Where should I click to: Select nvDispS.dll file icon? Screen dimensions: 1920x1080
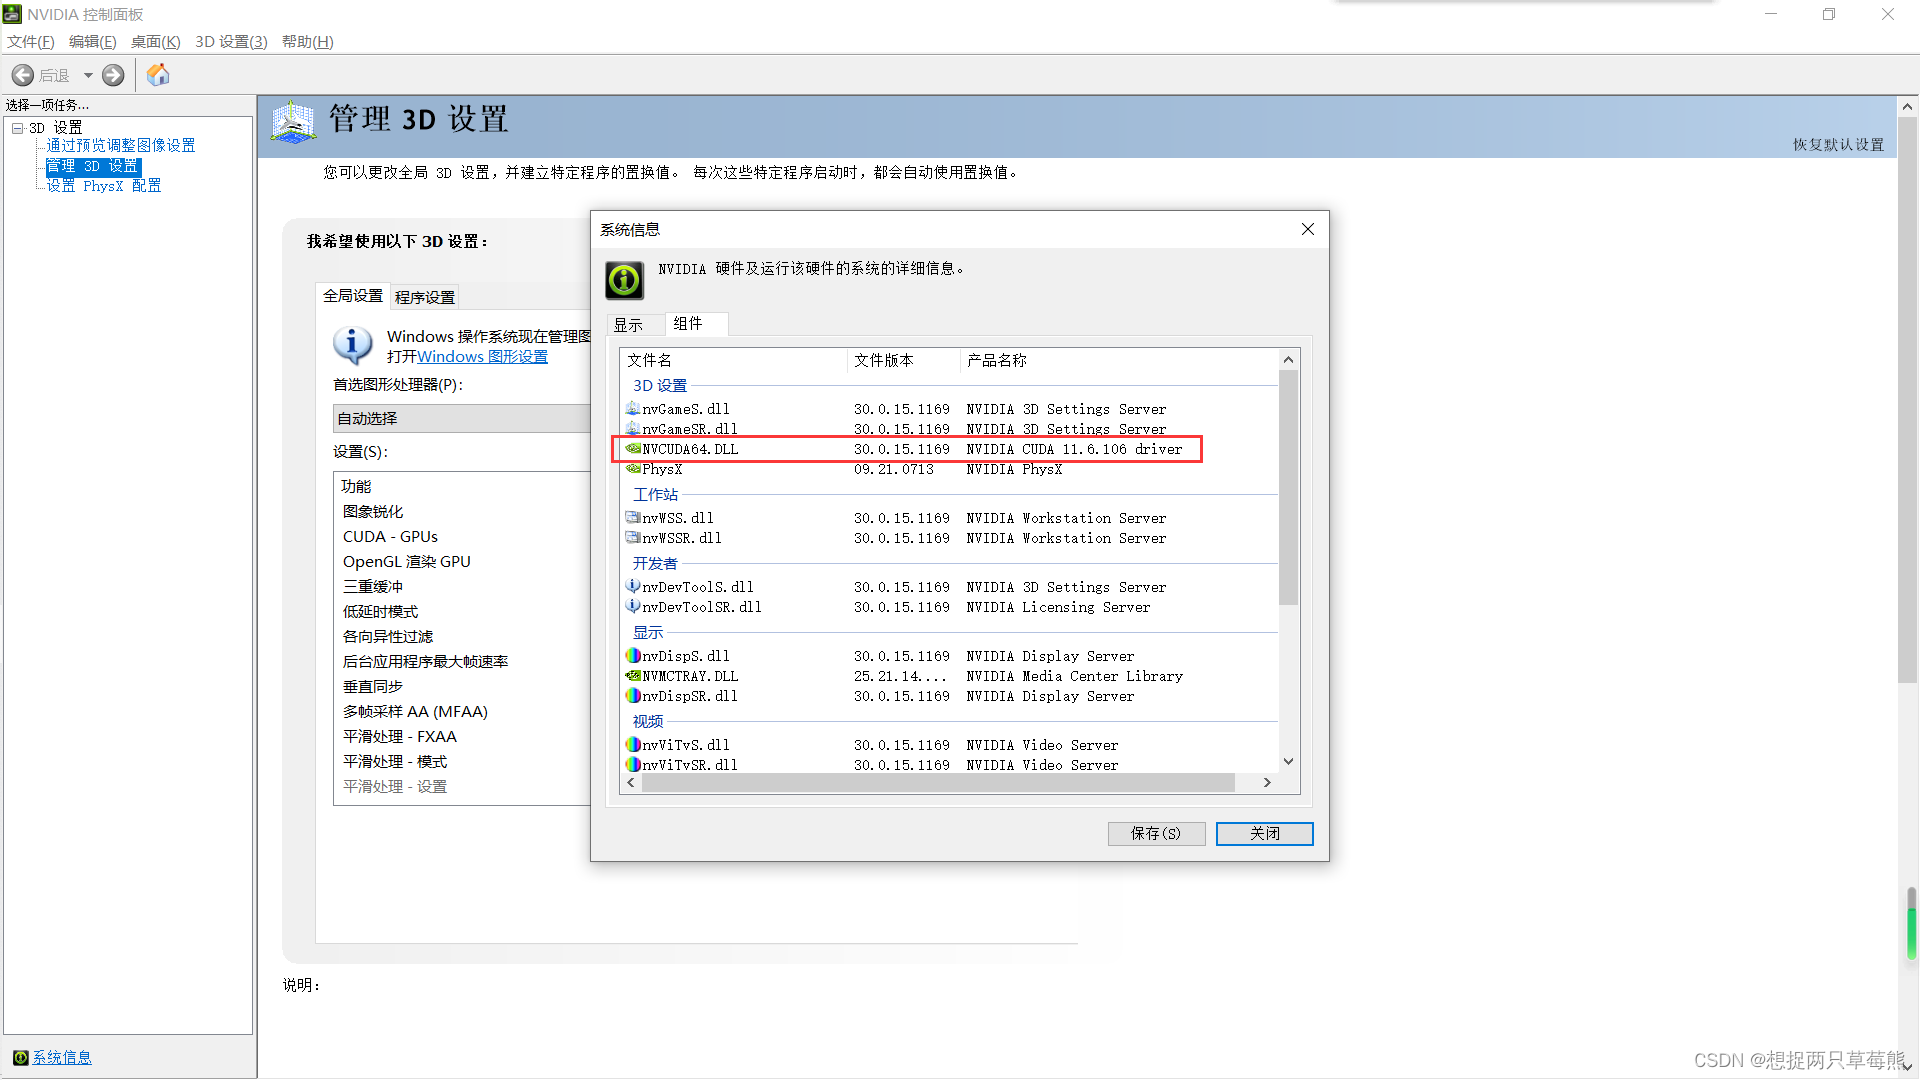633,656
